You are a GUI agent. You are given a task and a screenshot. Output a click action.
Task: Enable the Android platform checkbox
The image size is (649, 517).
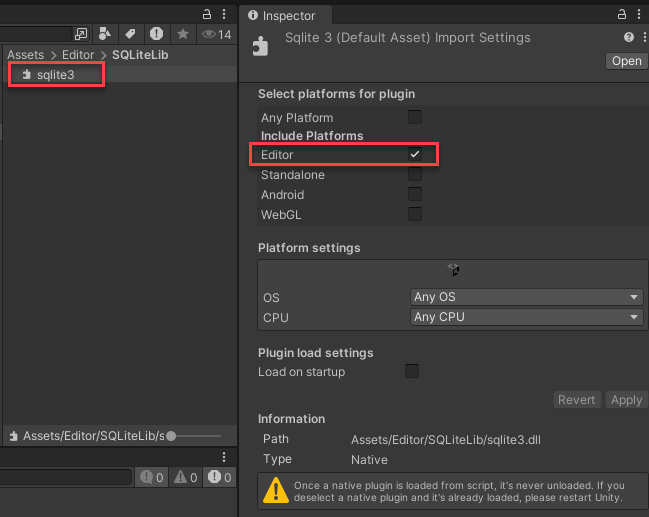pos(414,194)
